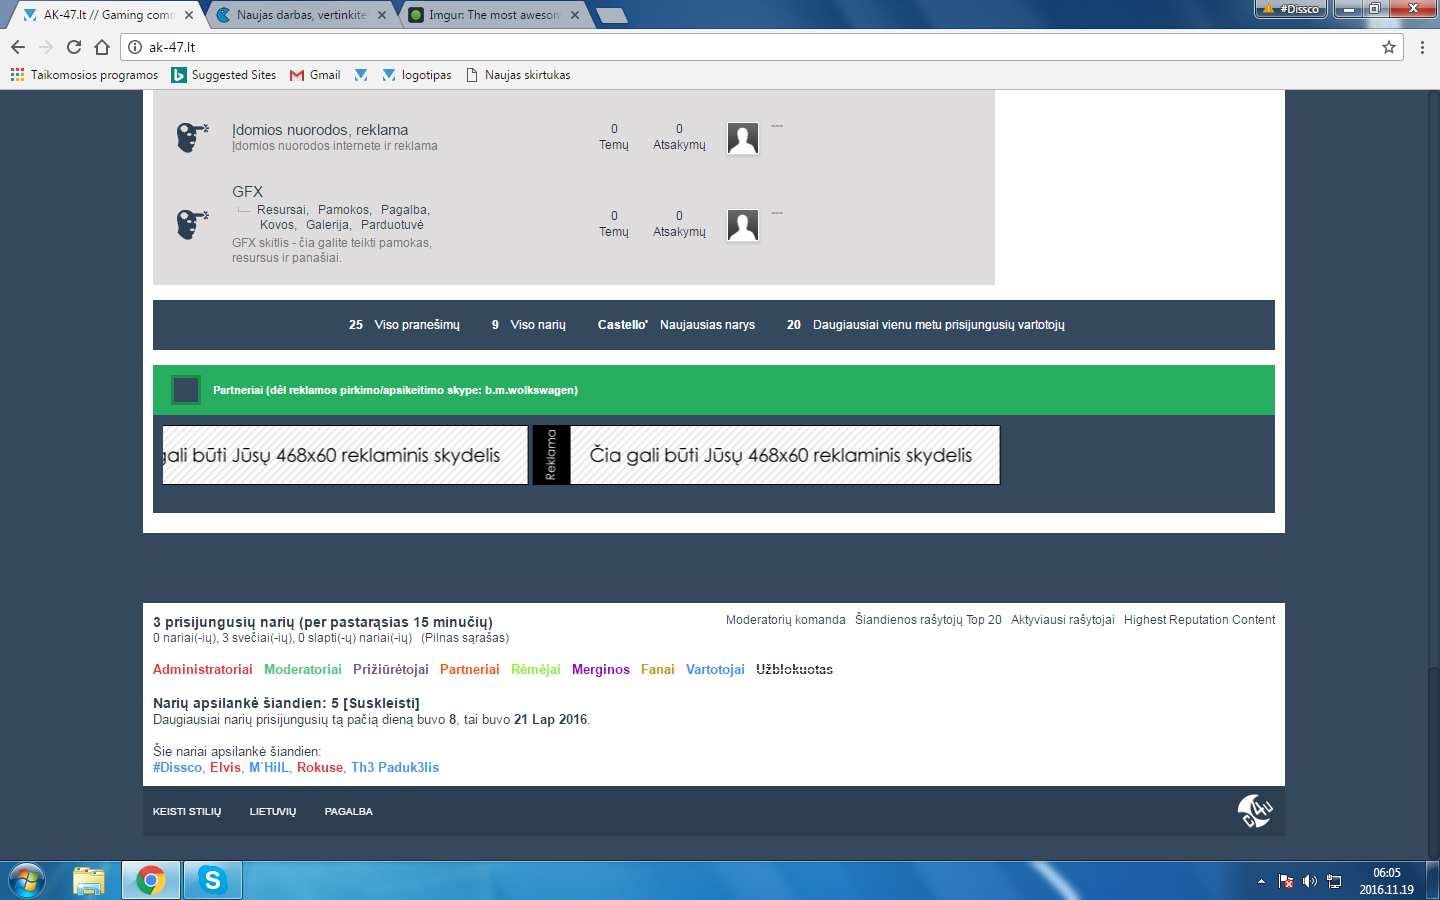Open the Gmail bookmark
The height and width of the screenshot is (900, 1440).
(x=315, y=75)
